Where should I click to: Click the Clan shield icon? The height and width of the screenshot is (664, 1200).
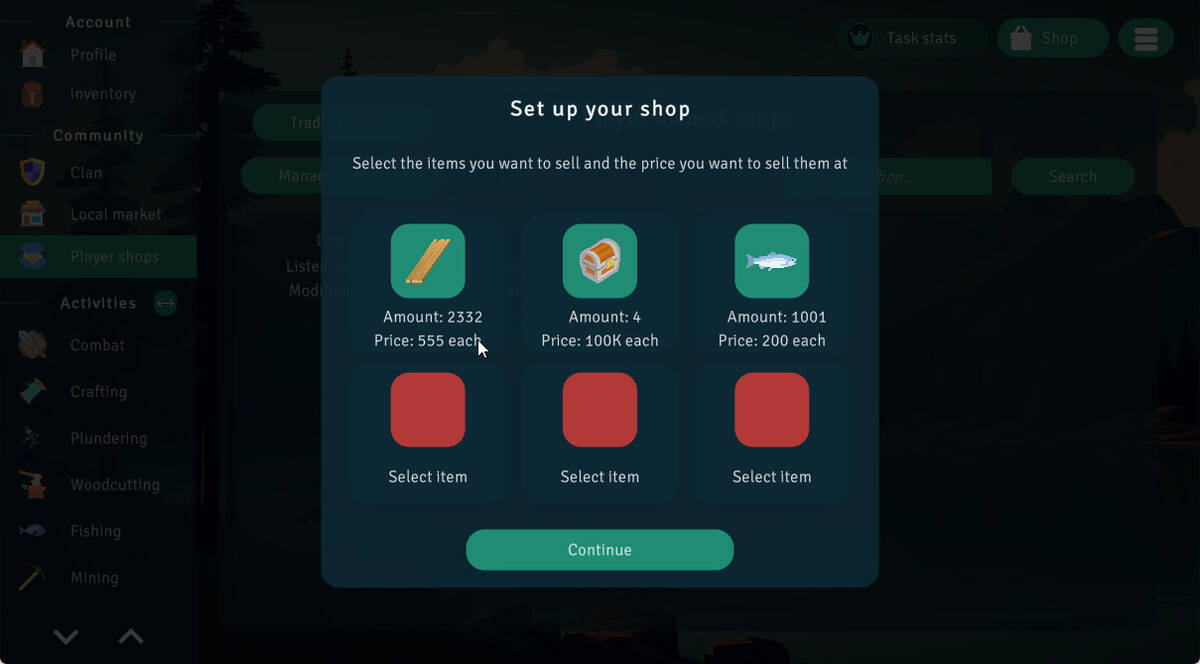pos(33,172)
